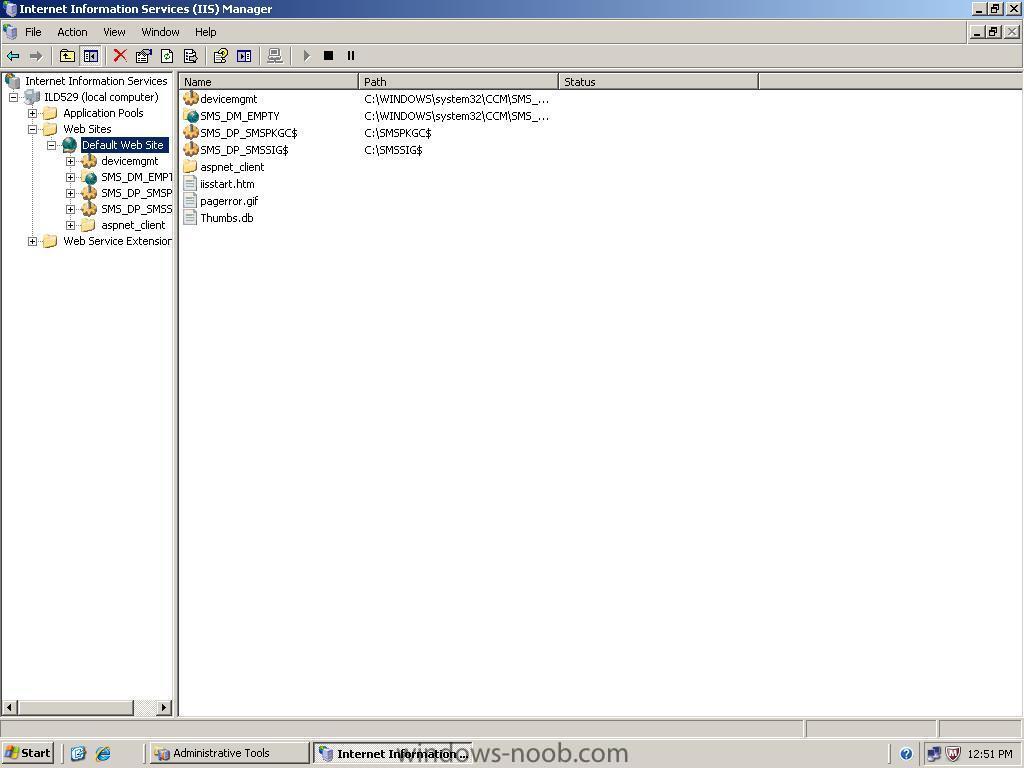Open the Window menu
Screen dimensions: 1024x768
(x=160, y=32)
